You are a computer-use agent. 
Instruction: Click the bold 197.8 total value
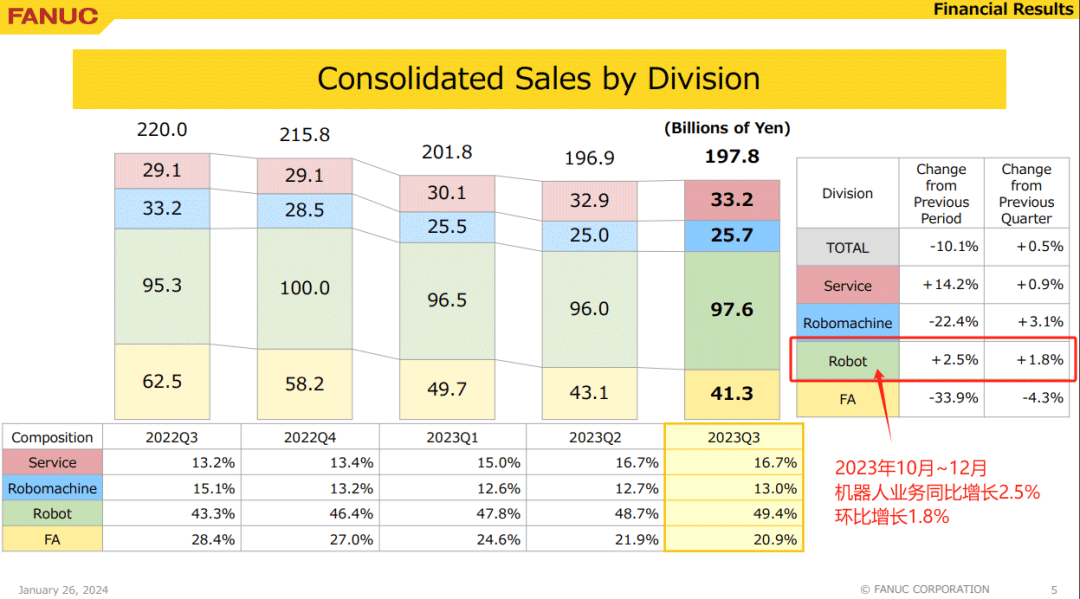[732, 157]
